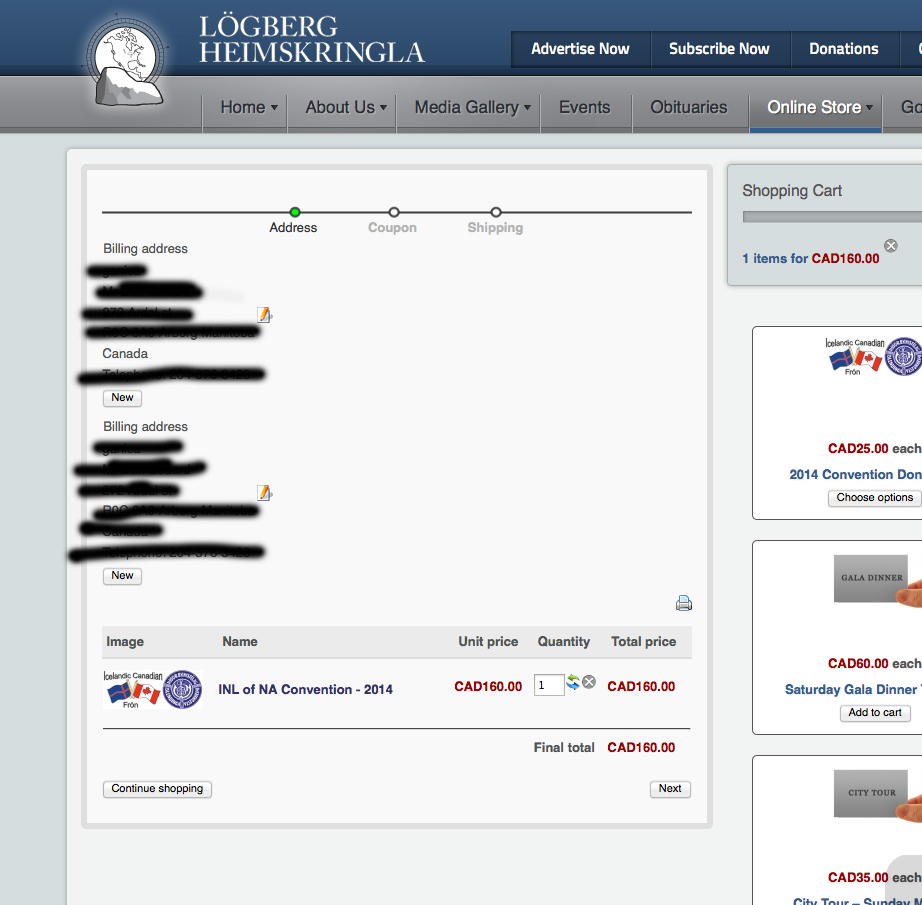922x905 pixels.
Task: Click the Quantity column header
Action: 563,642
